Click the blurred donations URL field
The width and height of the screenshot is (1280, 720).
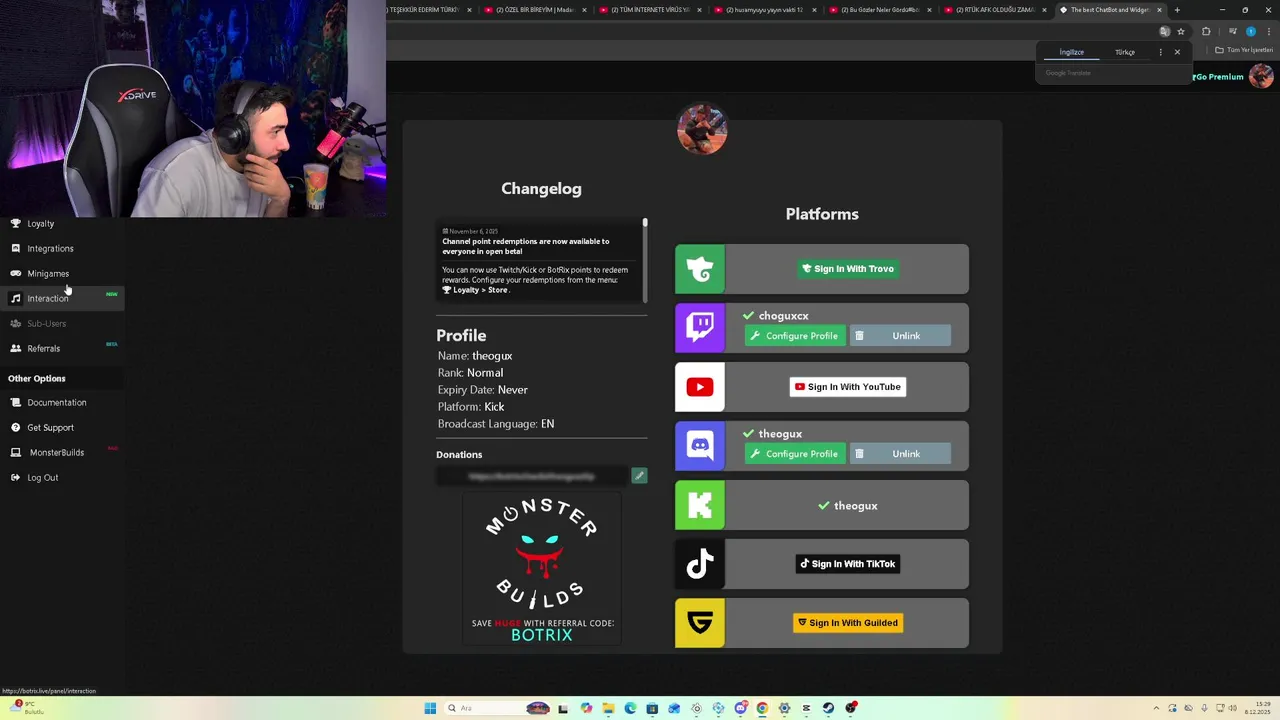[x=532, y=476]
